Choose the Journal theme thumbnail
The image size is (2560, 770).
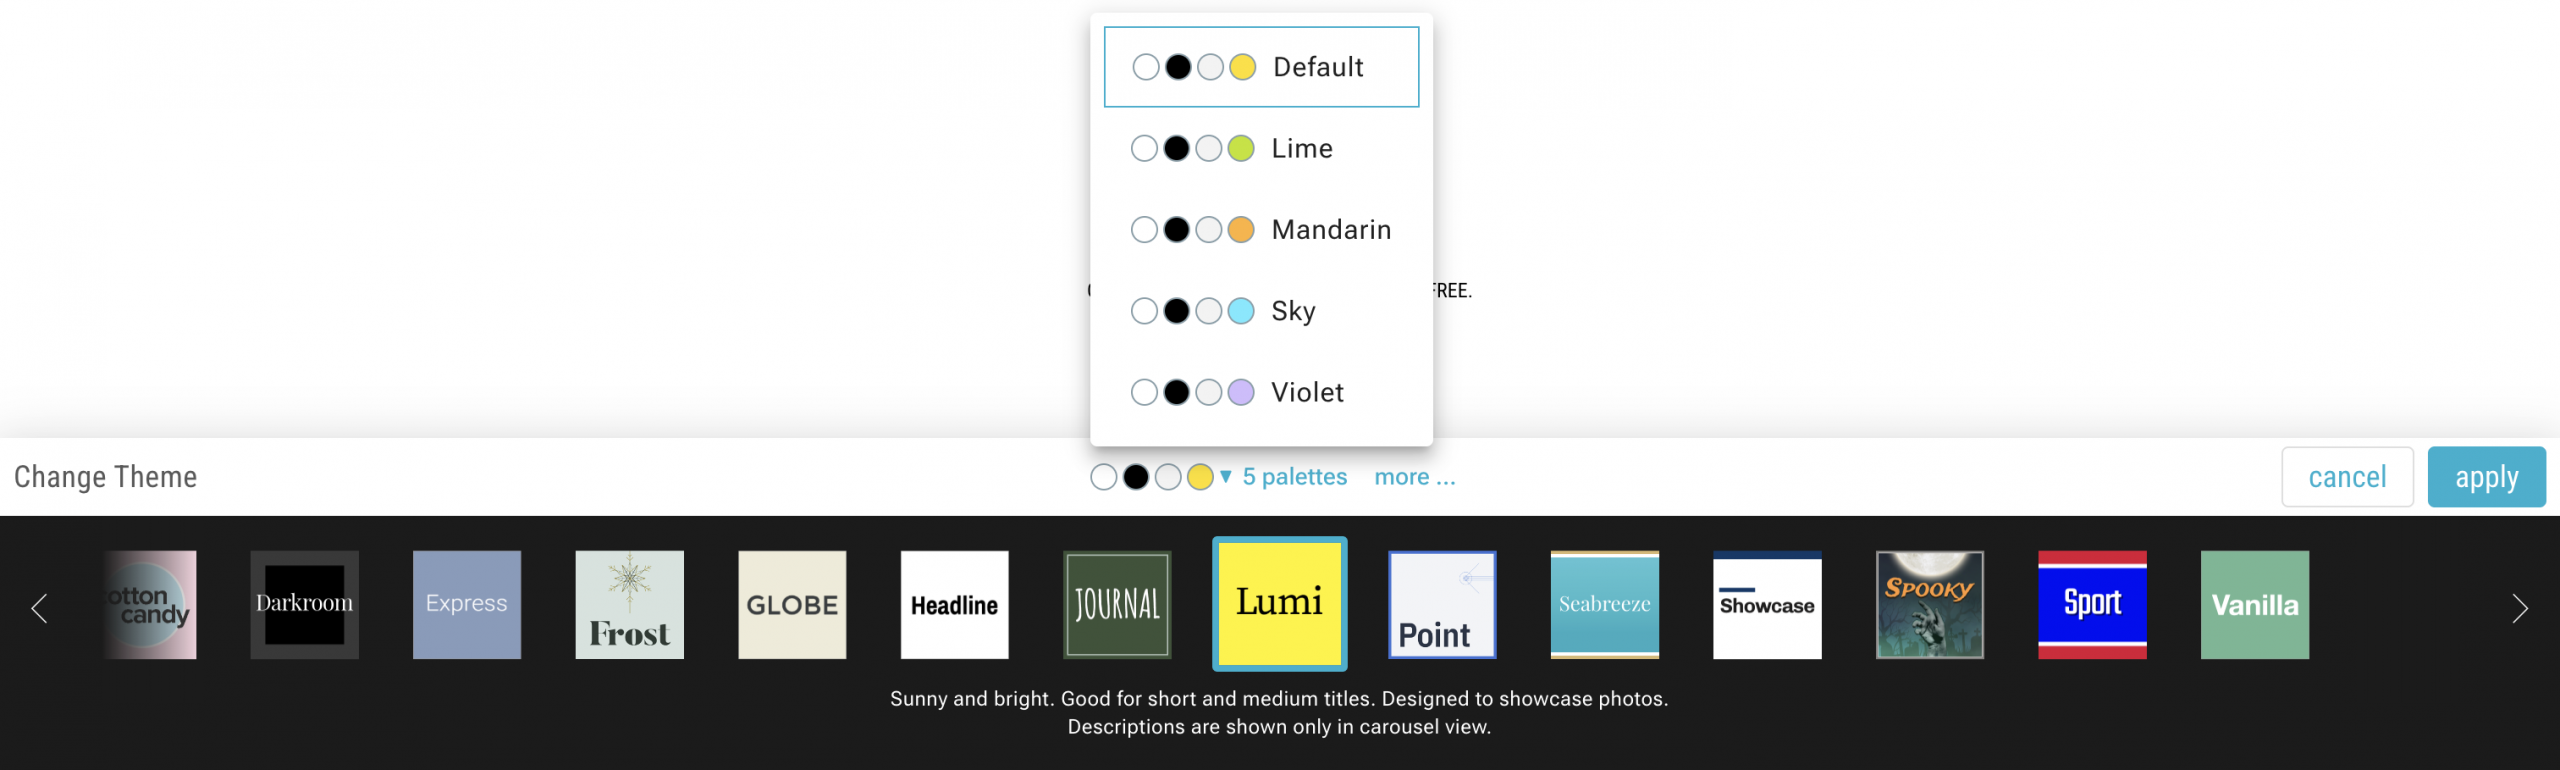point(1117,604)
